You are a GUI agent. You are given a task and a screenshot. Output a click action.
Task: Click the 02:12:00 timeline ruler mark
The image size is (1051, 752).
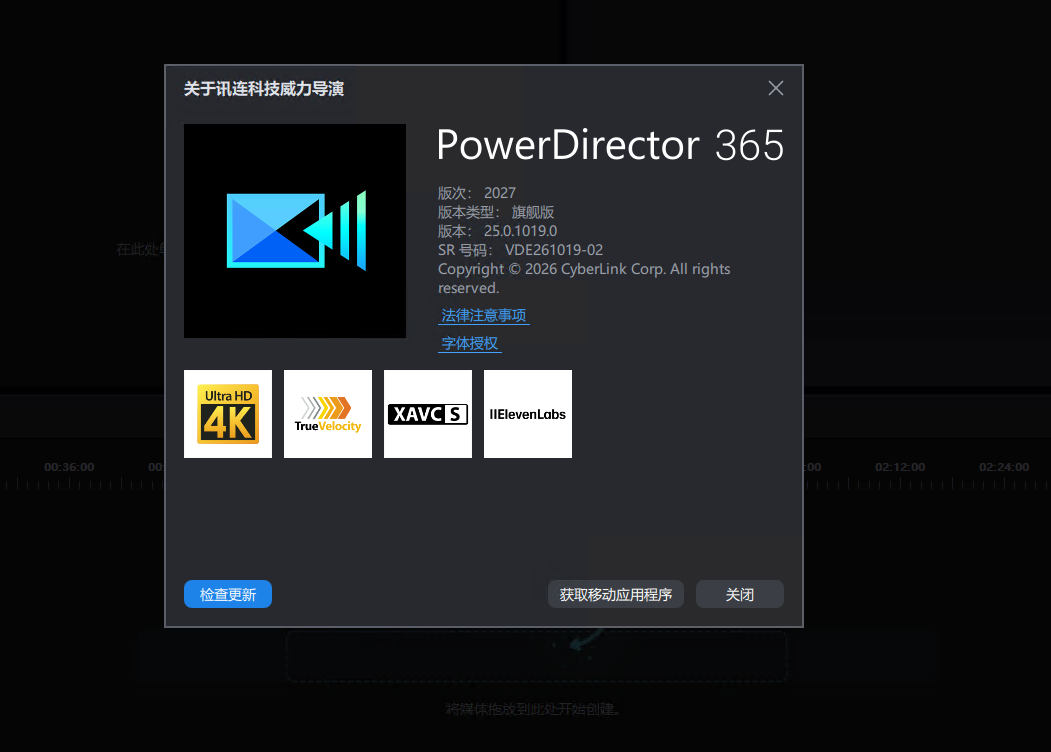pos(900,467)
